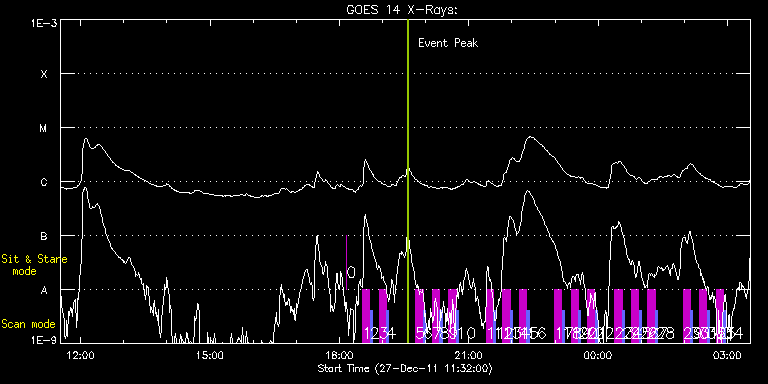Screen dimensions: 768x384
Task: Select the 'Start Time (27-Dec-11 11:32:00)' caption
Action: click(x=405, y=368)
